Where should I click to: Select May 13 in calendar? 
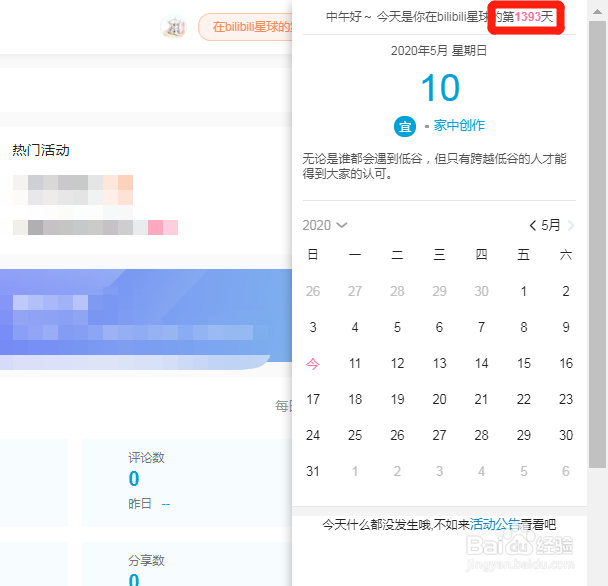click(439, 363)
